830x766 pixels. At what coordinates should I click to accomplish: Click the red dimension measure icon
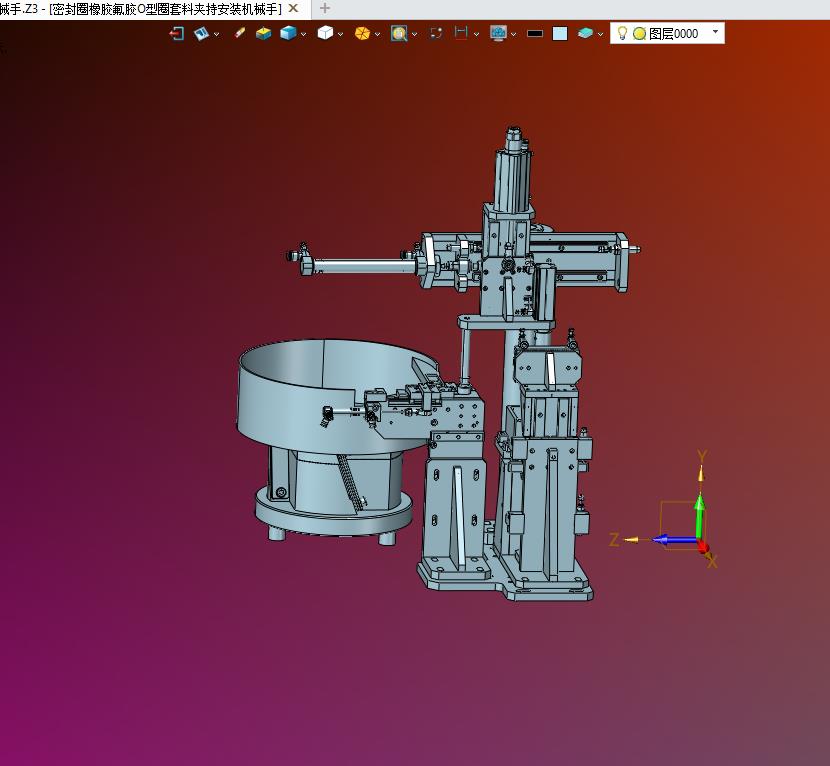(461, 33)
